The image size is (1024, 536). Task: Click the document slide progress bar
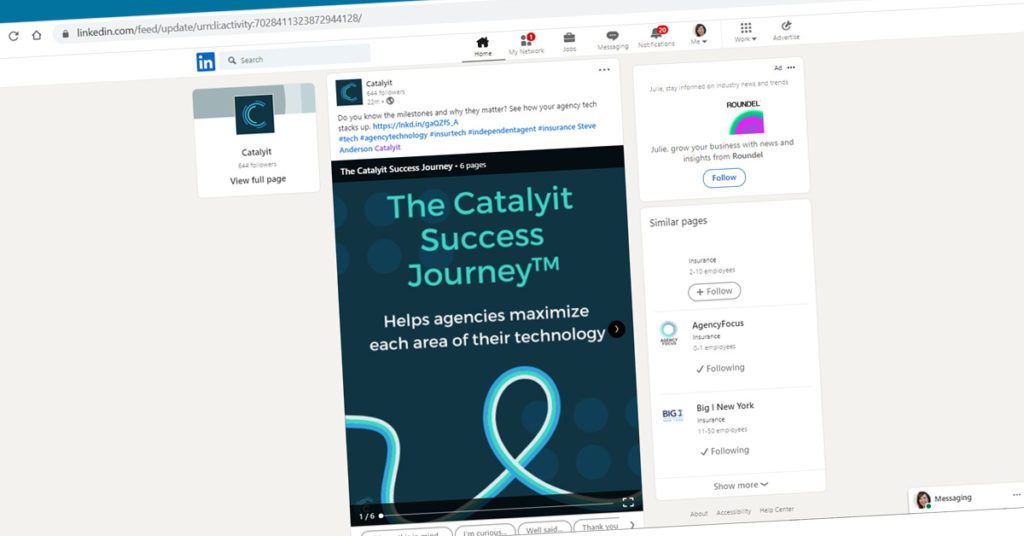tap(498, 510)
